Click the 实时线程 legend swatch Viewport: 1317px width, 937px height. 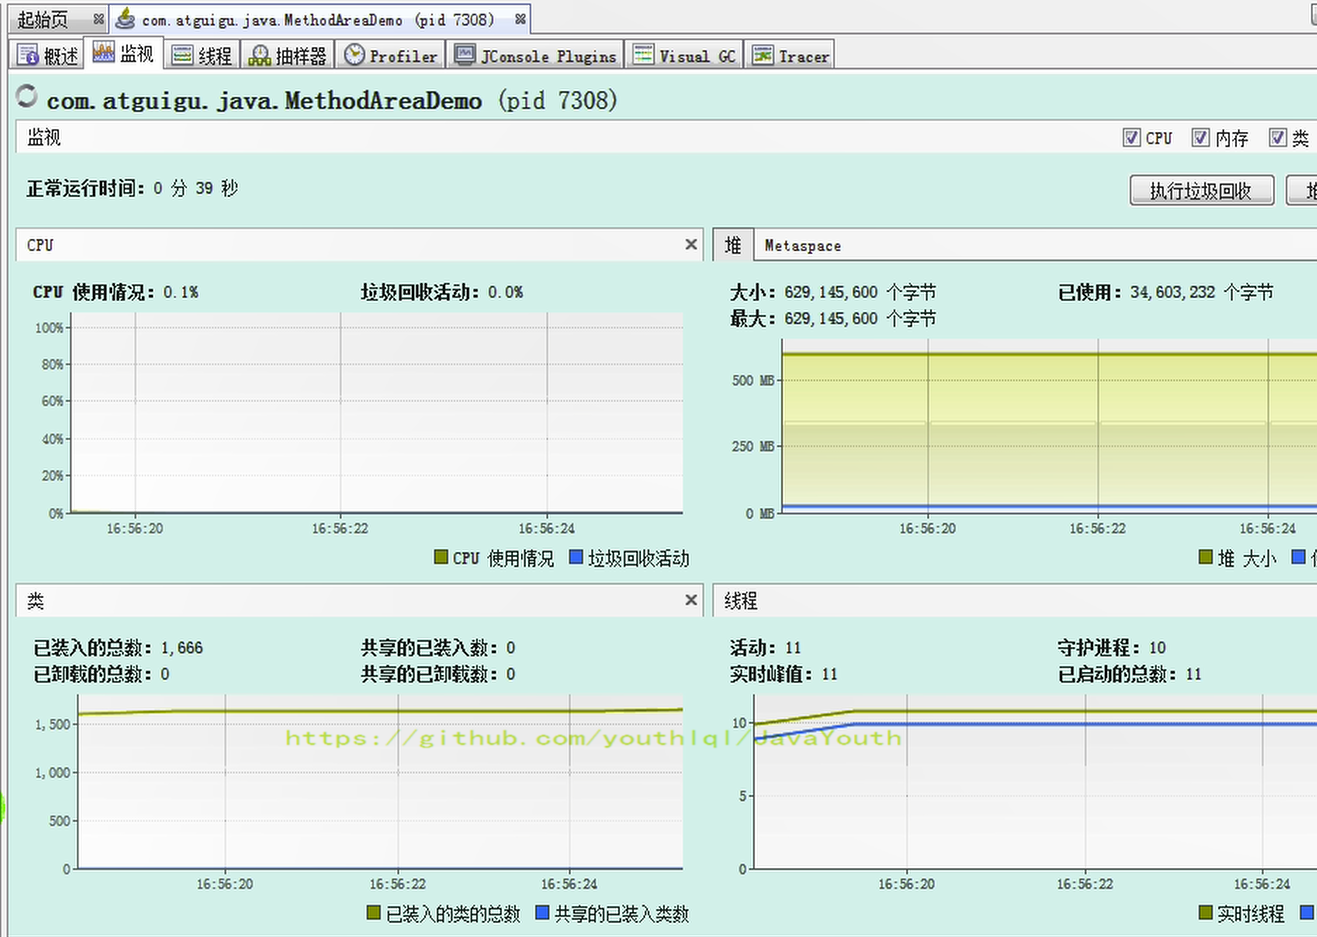[1206, 913]
